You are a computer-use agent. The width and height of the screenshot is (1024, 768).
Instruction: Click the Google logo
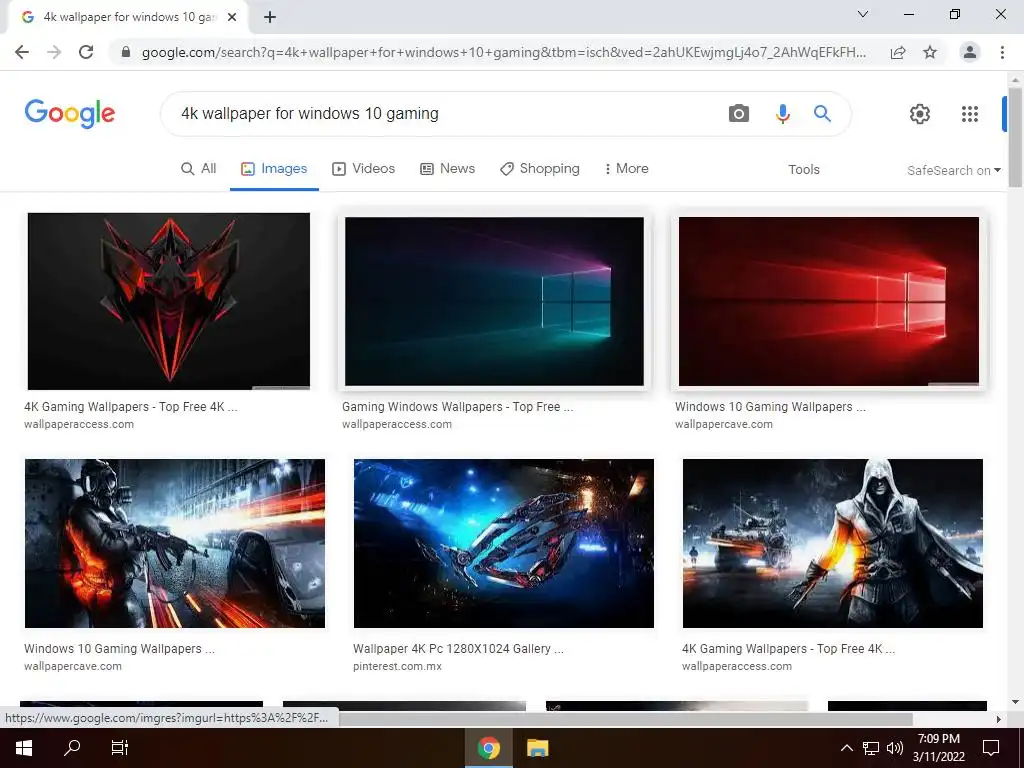[x=70, y=114]
